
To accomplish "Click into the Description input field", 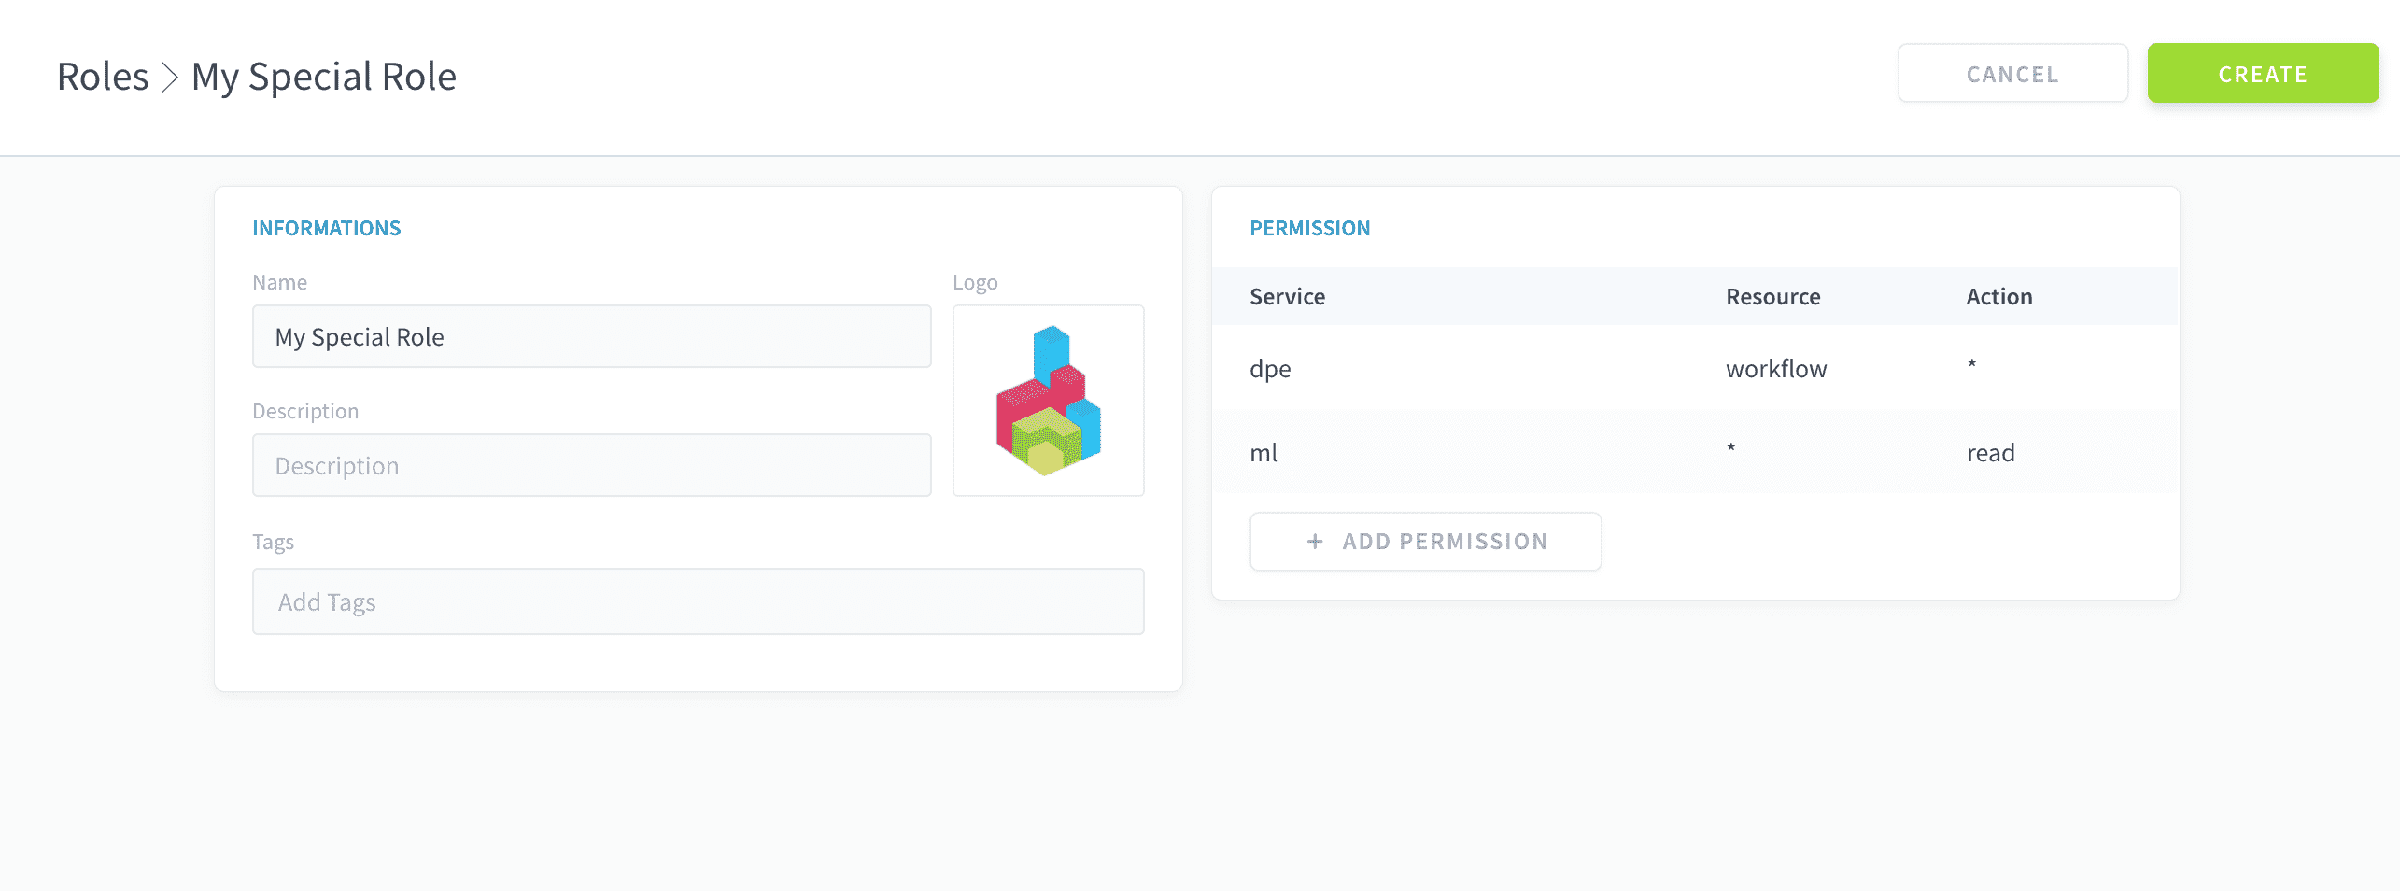I will [x=592, y=465].
